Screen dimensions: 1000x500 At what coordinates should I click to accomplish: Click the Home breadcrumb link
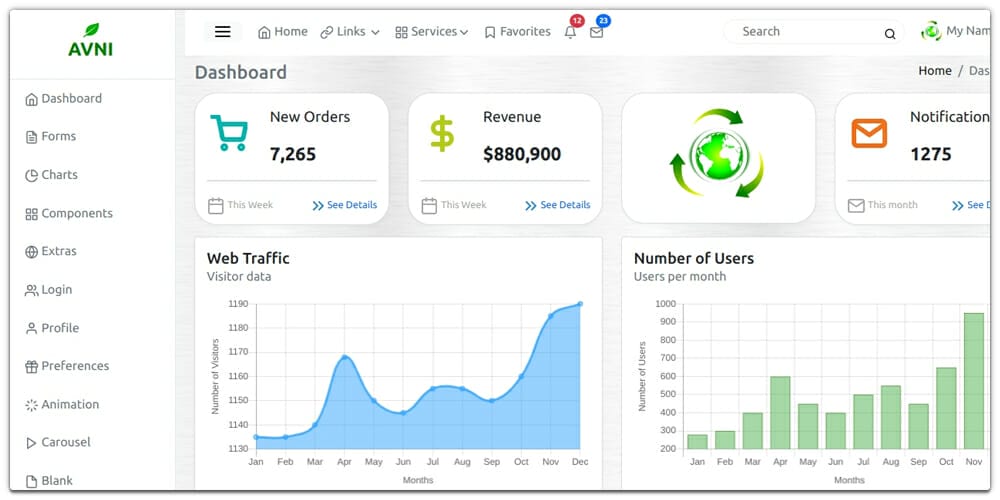[935, 71]
